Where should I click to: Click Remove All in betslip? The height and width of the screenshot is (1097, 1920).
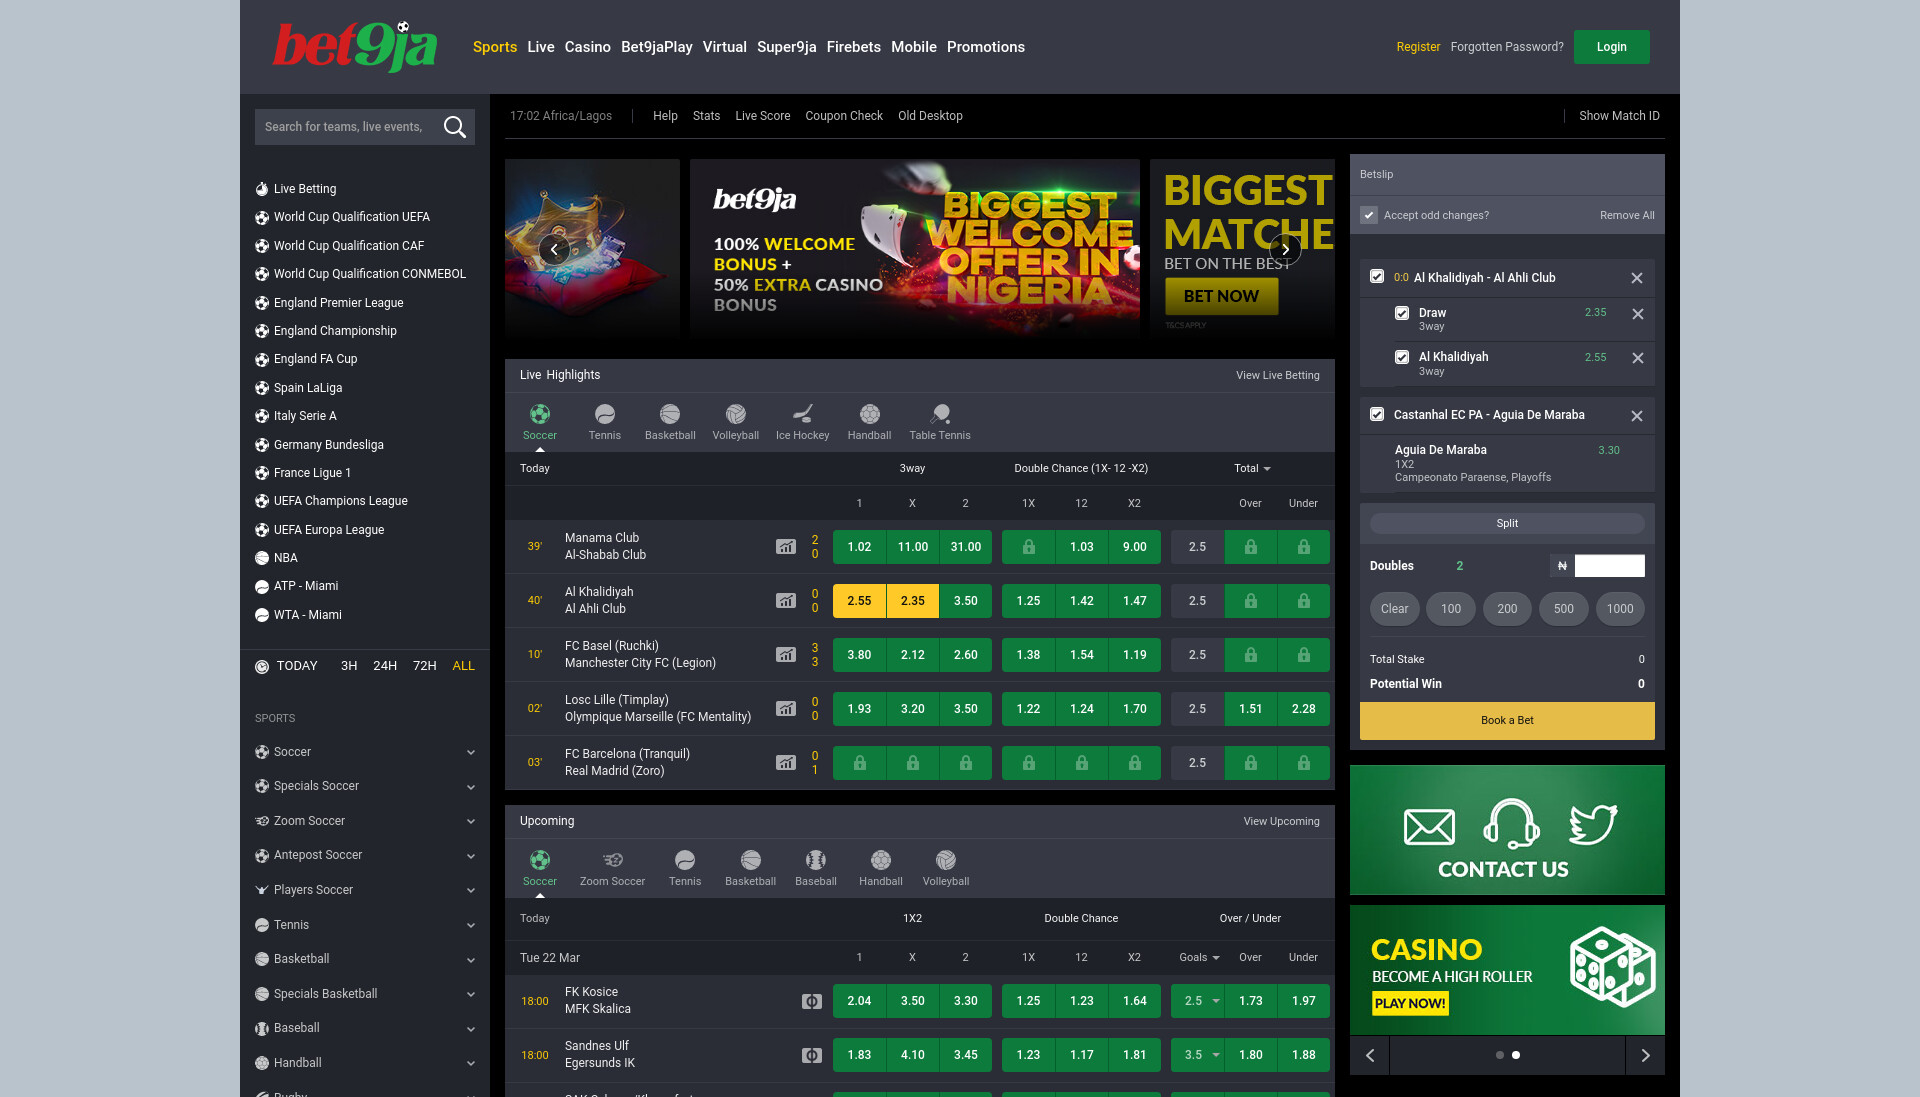click(1627, 215)
